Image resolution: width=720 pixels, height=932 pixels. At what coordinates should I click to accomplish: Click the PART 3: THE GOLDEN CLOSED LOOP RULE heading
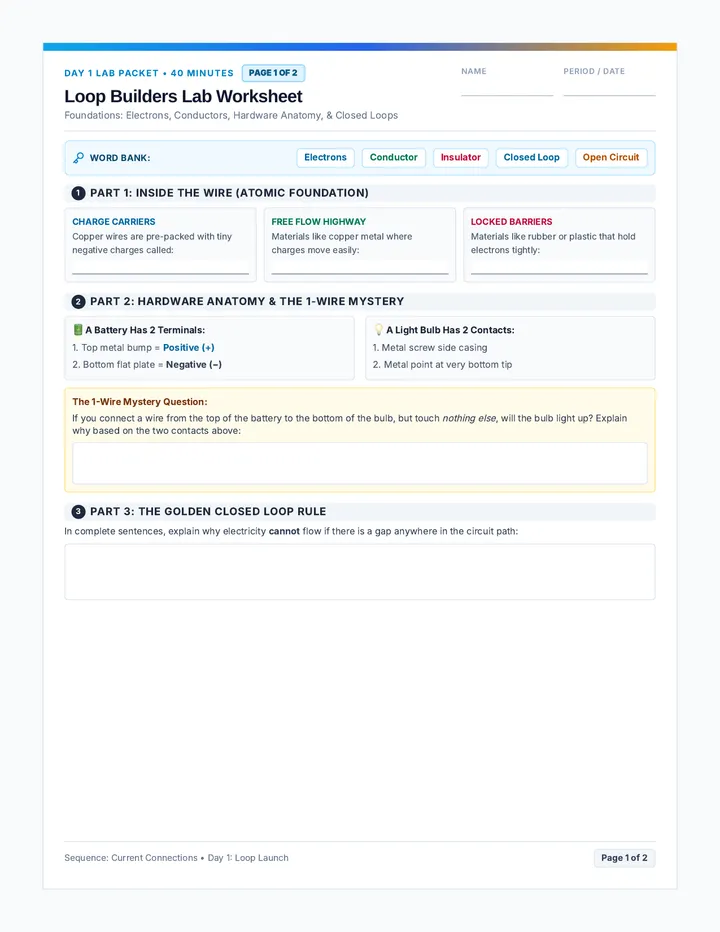208,512
